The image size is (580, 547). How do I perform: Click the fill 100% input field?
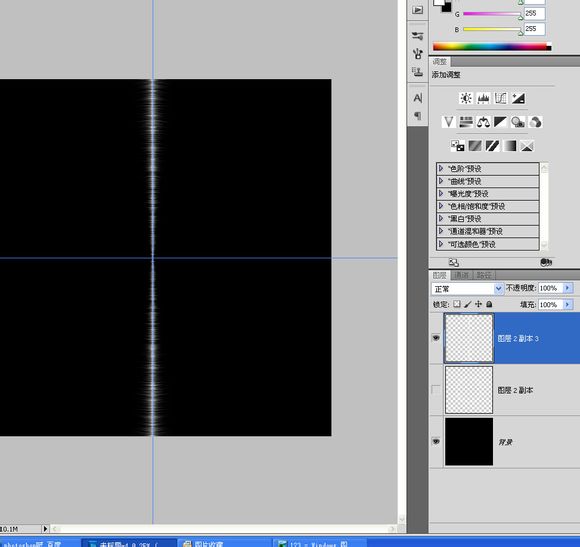click(550, 304)
